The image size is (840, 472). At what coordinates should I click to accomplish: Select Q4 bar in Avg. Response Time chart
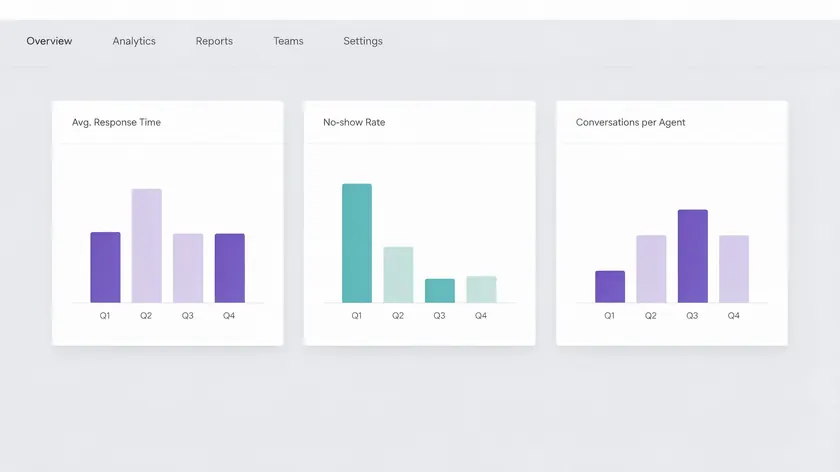[230, 268]
